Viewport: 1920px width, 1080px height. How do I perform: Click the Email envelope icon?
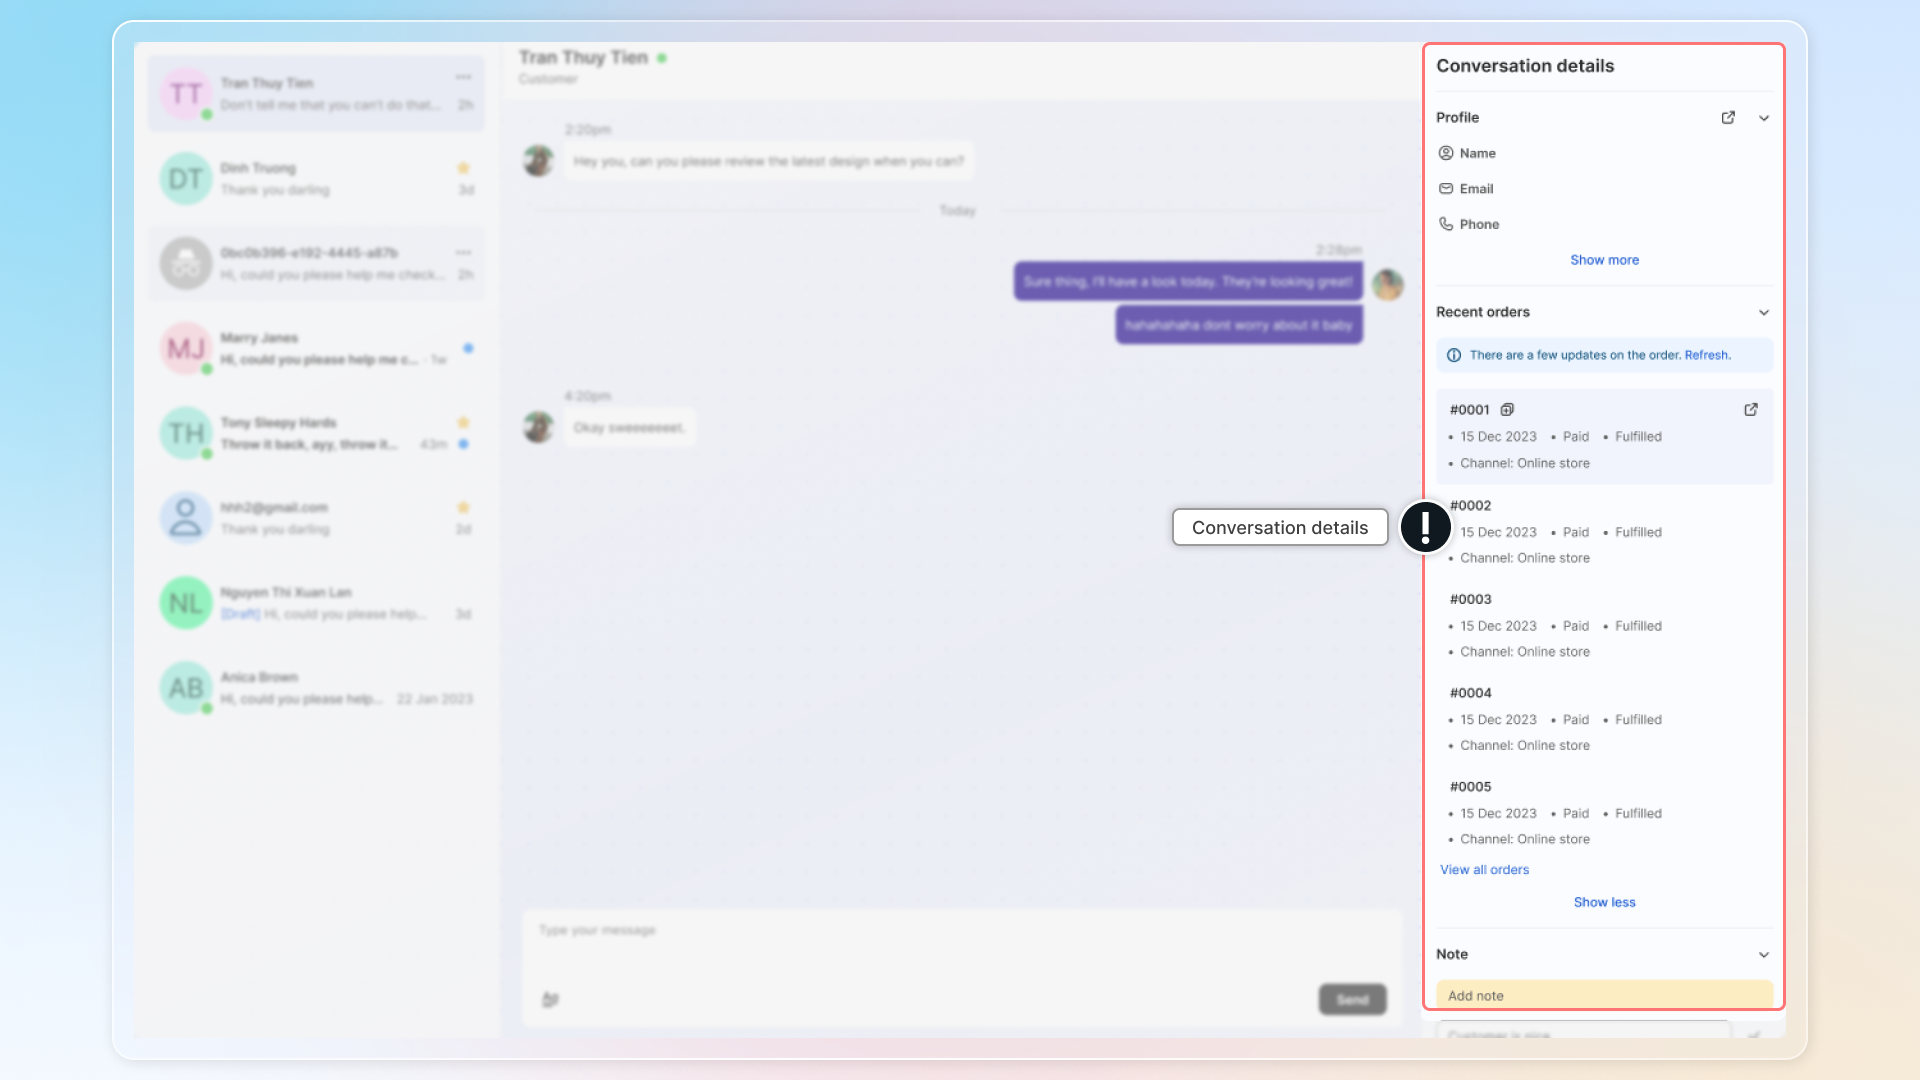[x=1446, y=189]
